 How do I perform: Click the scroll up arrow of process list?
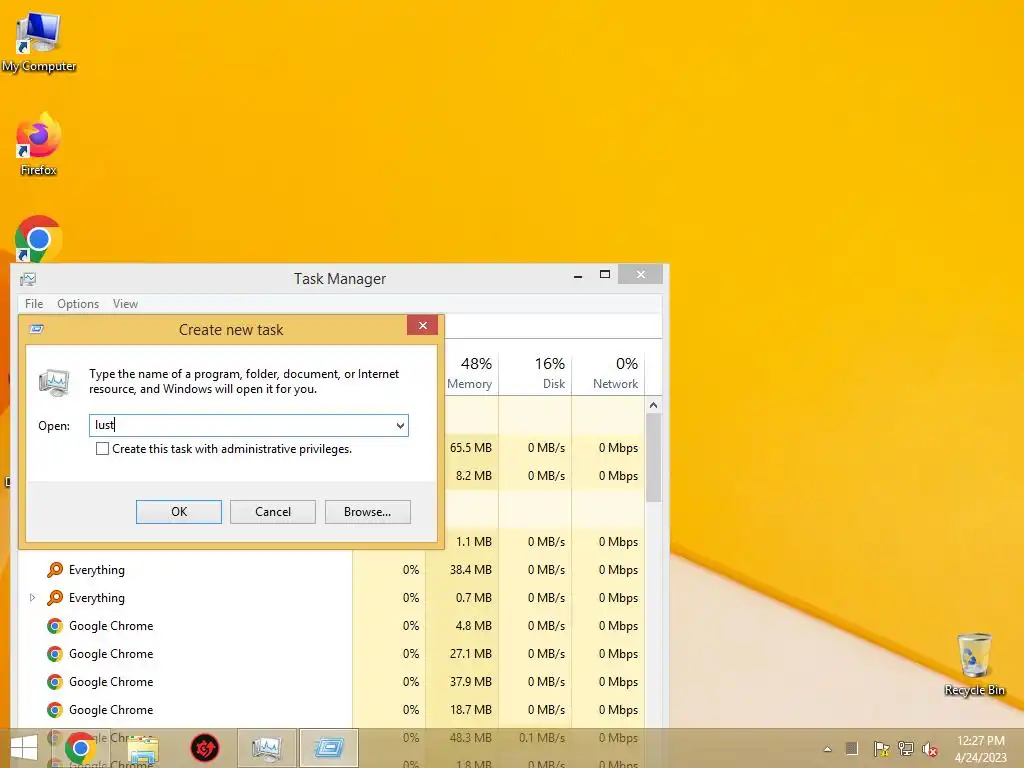pos(653,406)
